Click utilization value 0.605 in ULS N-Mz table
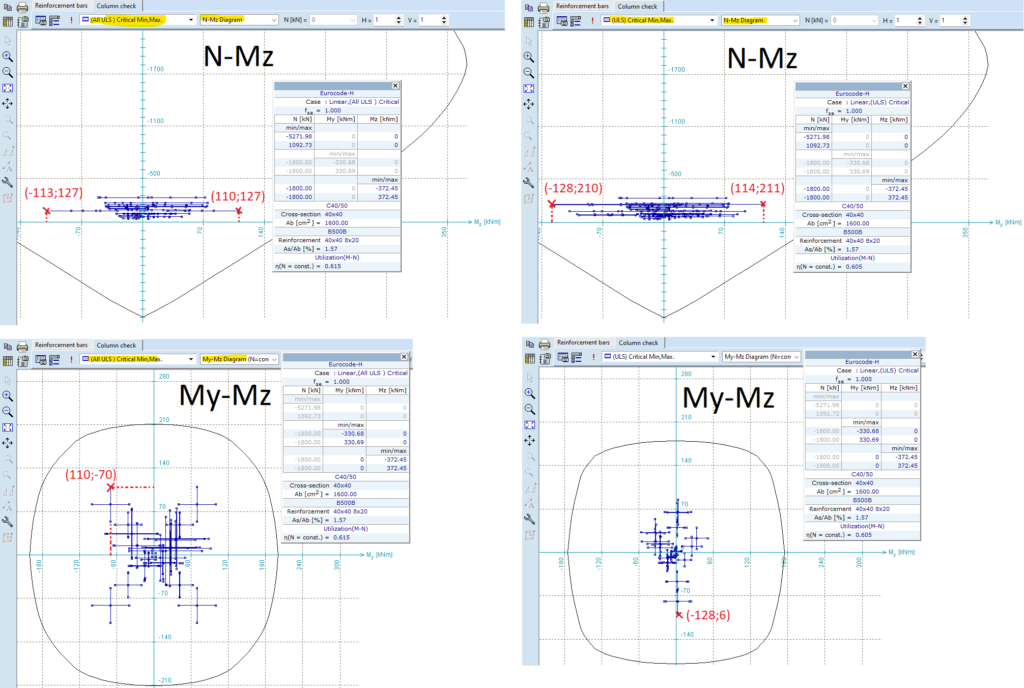 click(854, 267)
